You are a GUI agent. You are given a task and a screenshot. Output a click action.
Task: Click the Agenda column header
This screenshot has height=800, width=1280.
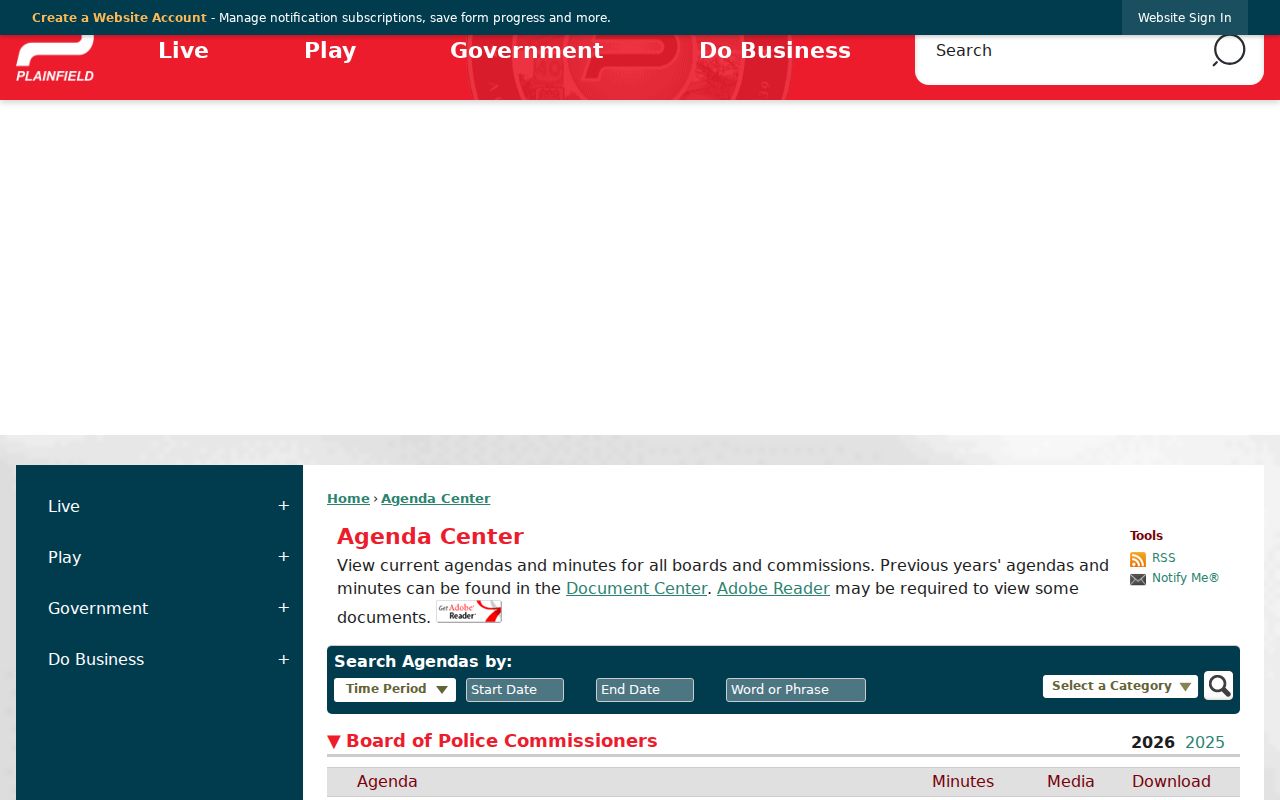[x=387, y=782]
